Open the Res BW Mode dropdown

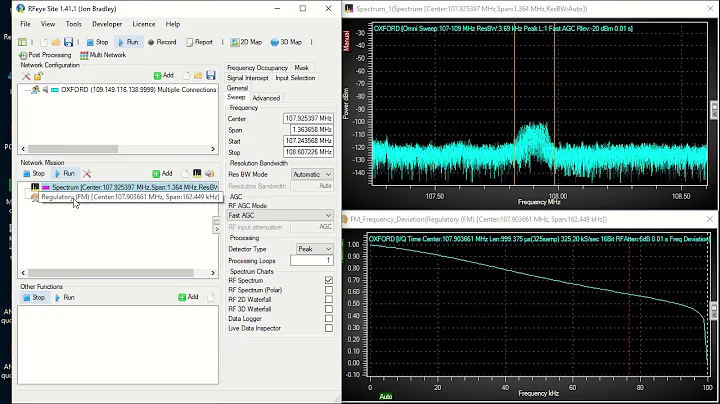tap(312, 174)
